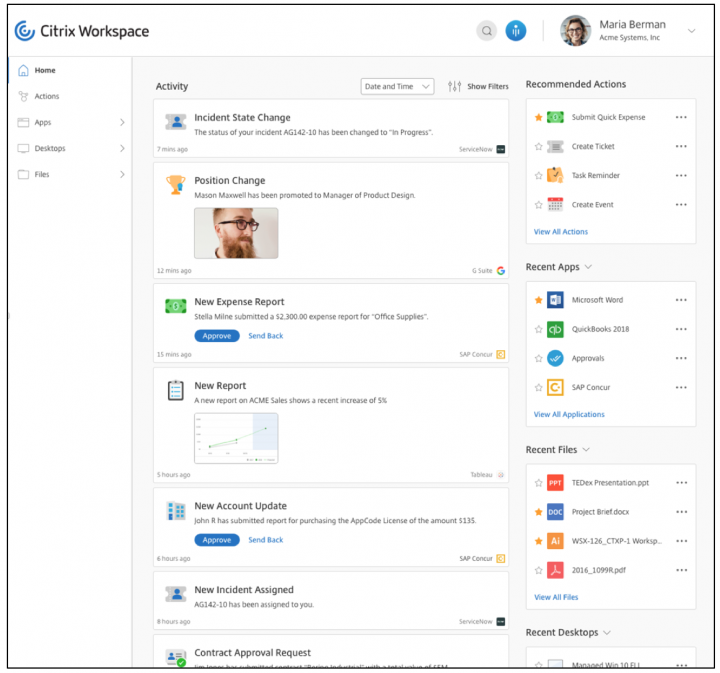Open the Show Filters sliders icon
720x673 pixels.
tap(455, 87)
